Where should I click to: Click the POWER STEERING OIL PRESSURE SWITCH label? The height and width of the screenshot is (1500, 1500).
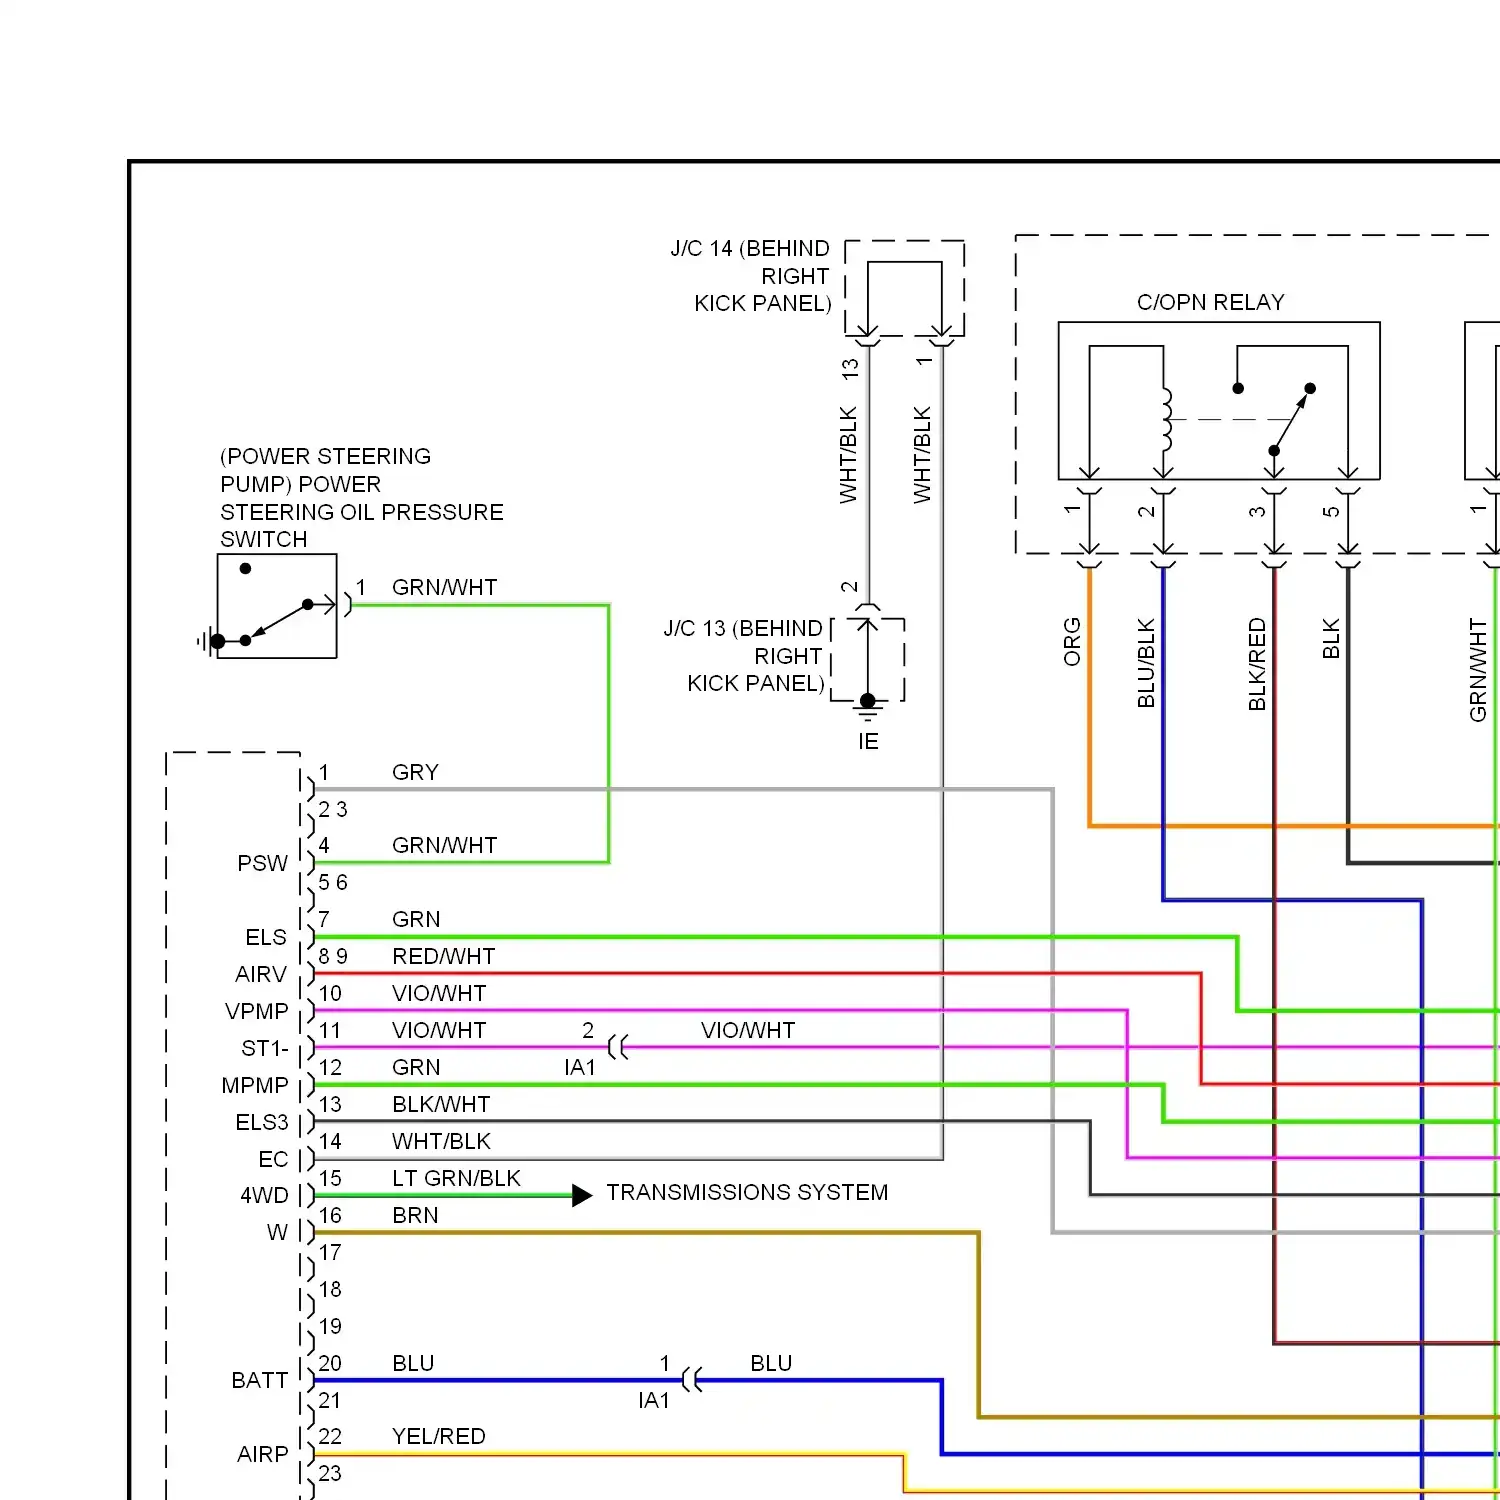coord(362,498)
